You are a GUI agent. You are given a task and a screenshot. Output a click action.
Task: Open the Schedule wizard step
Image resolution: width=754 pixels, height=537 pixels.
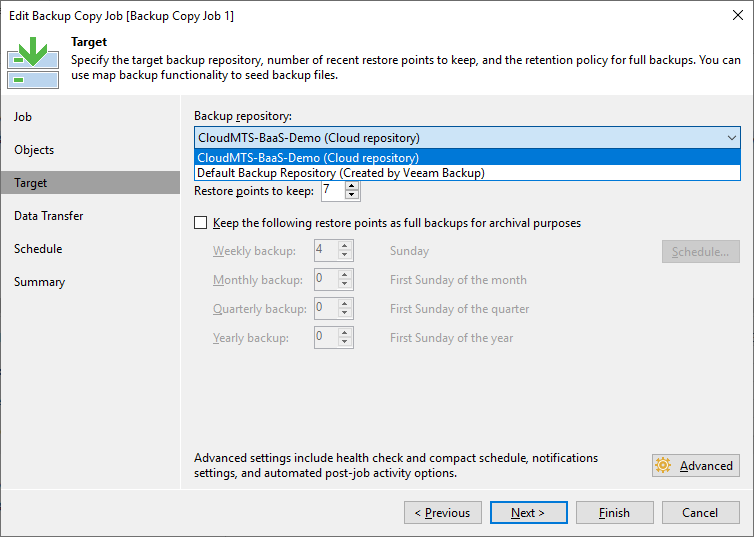click(x=38, y=249)
